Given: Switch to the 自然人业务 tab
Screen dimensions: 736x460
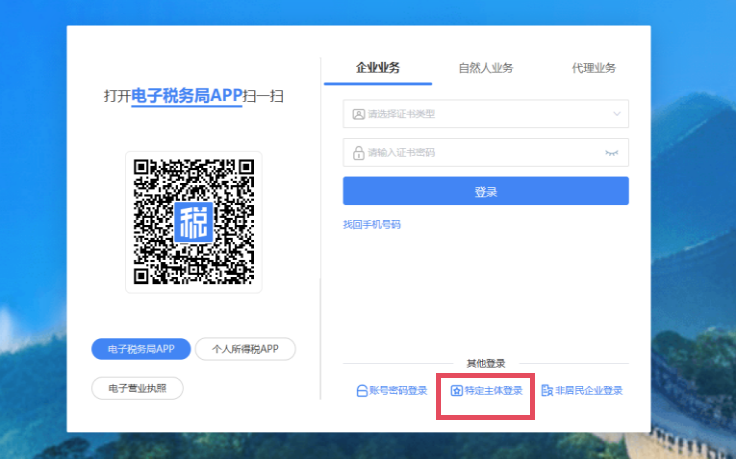Looking at the screenshot, I should pyautogui.click(x=485, y=68).
